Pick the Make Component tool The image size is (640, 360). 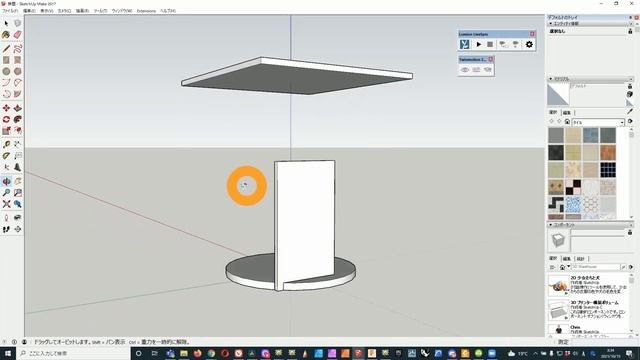(x=17, y=23)
